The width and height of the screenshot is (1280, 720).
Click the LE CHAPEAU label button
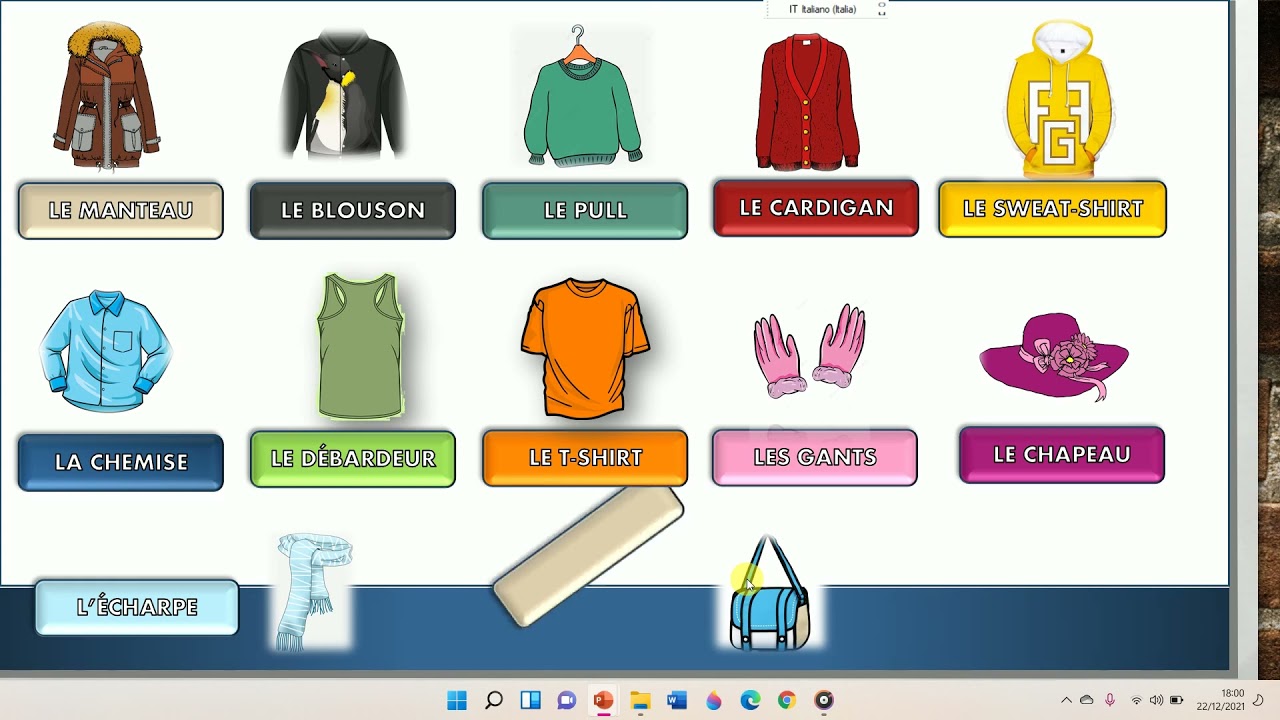tap(1061, 455)
